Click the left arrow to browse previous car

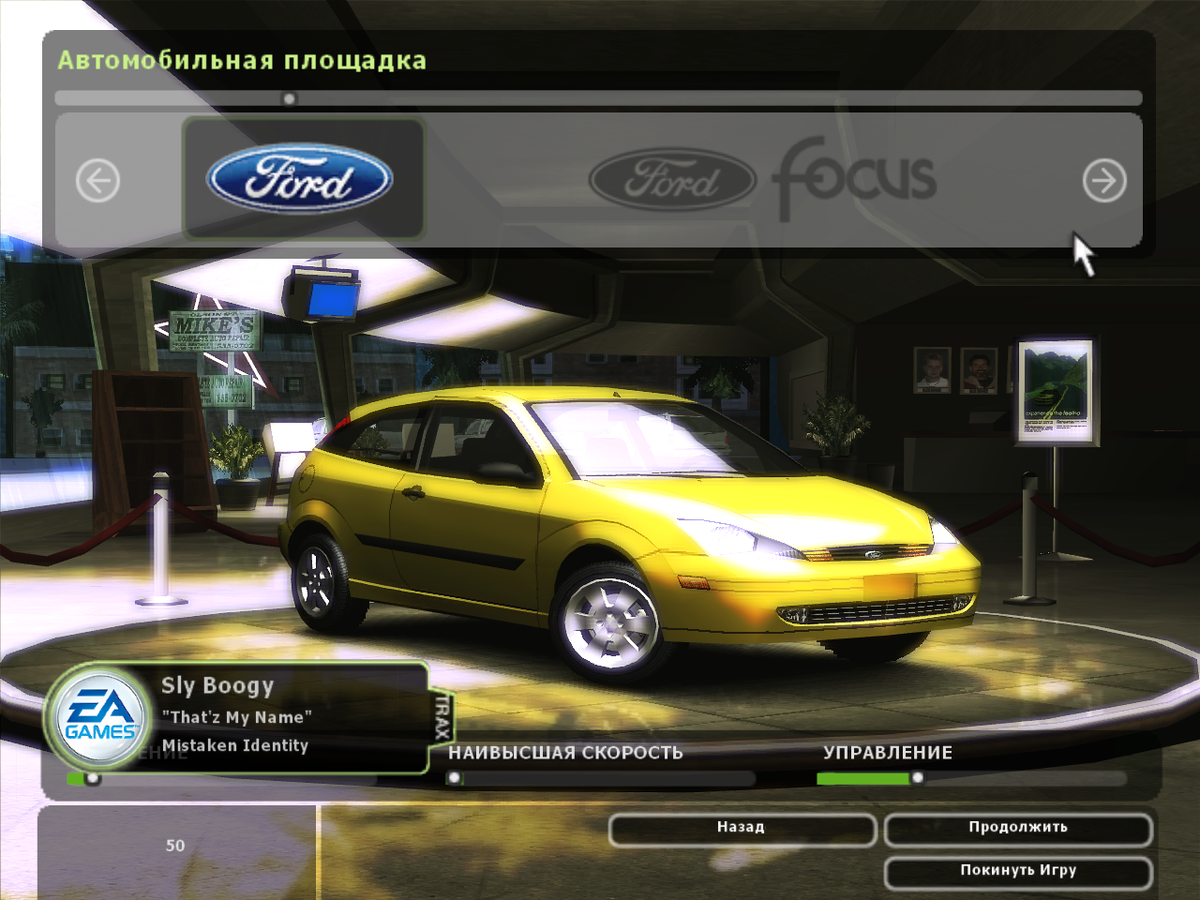pos(98,181)
